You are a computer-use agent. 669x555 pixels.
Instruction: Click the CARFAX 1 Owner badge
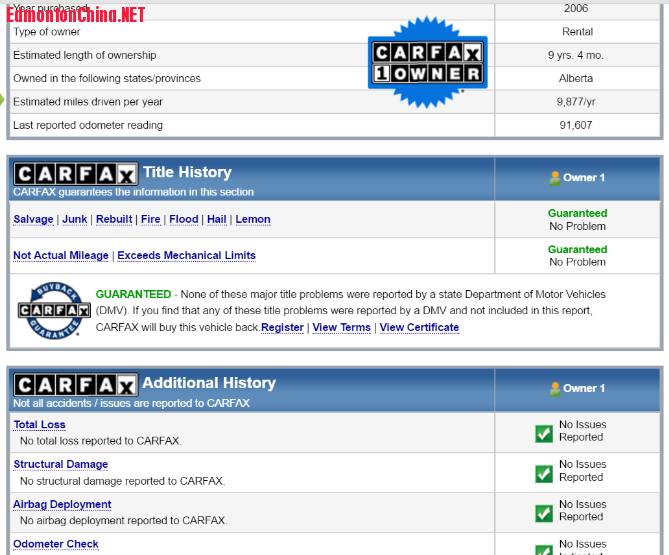(x=427, y=62)
